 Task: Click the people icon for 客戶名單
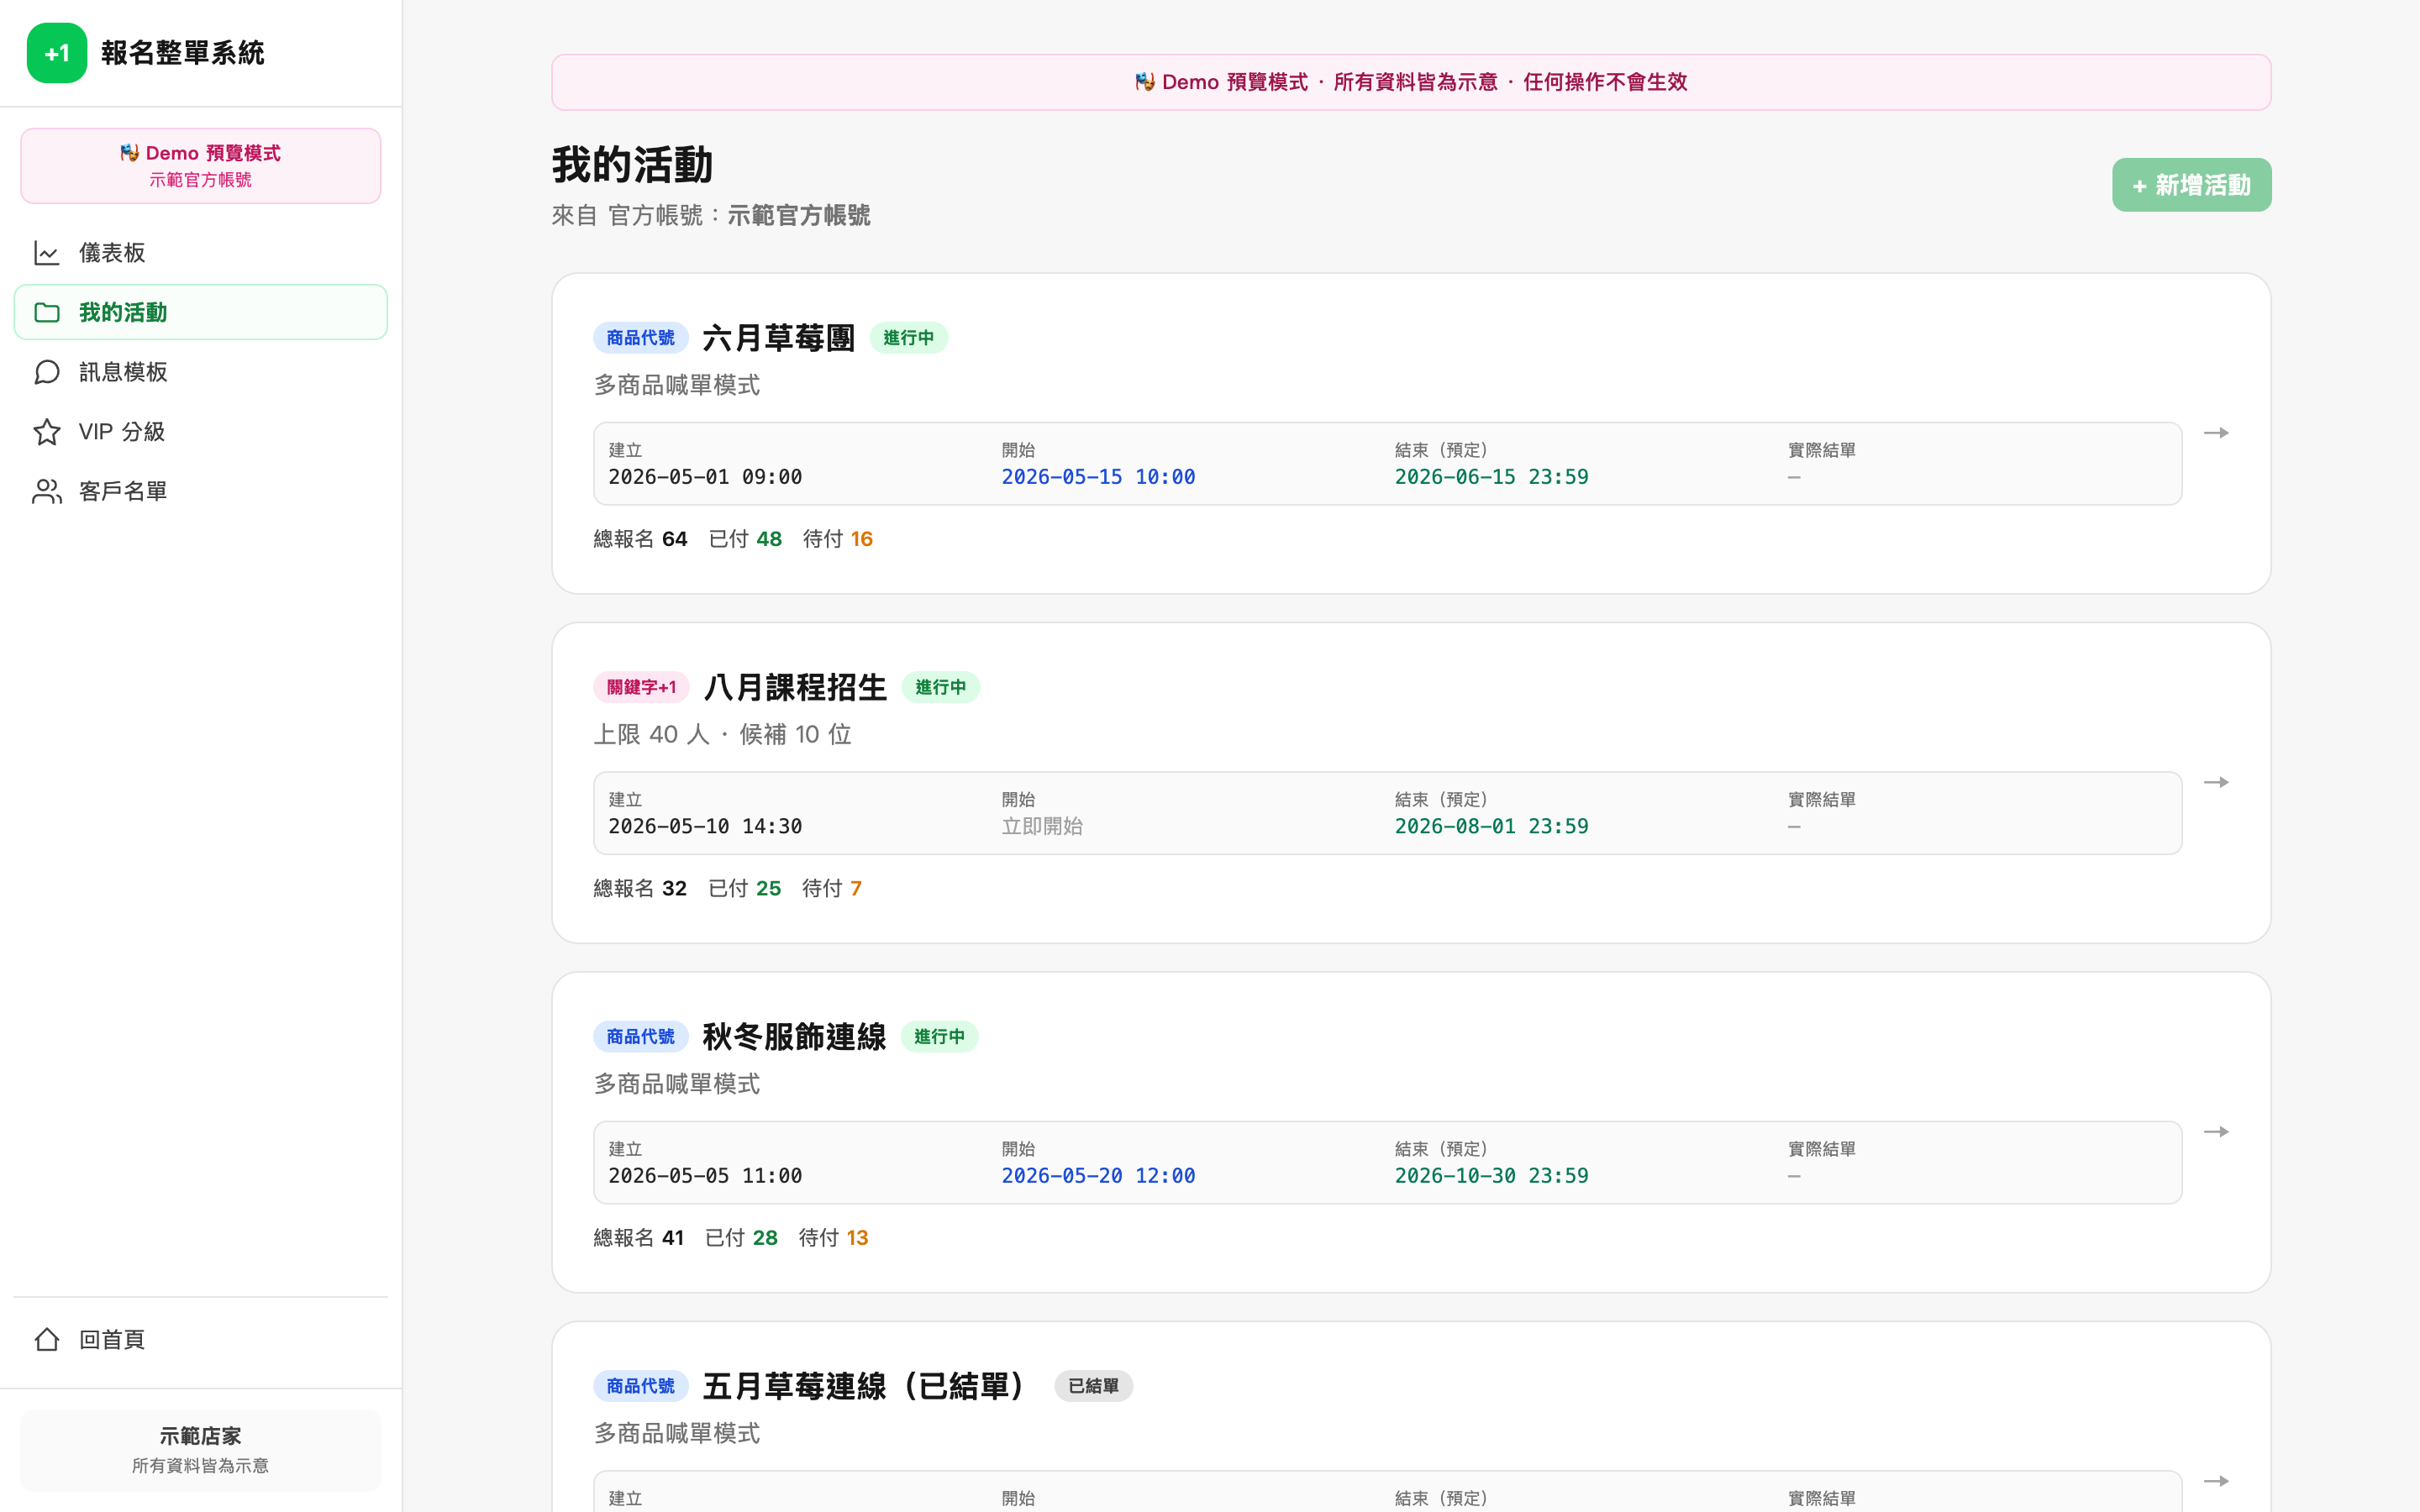pos(47,491)
